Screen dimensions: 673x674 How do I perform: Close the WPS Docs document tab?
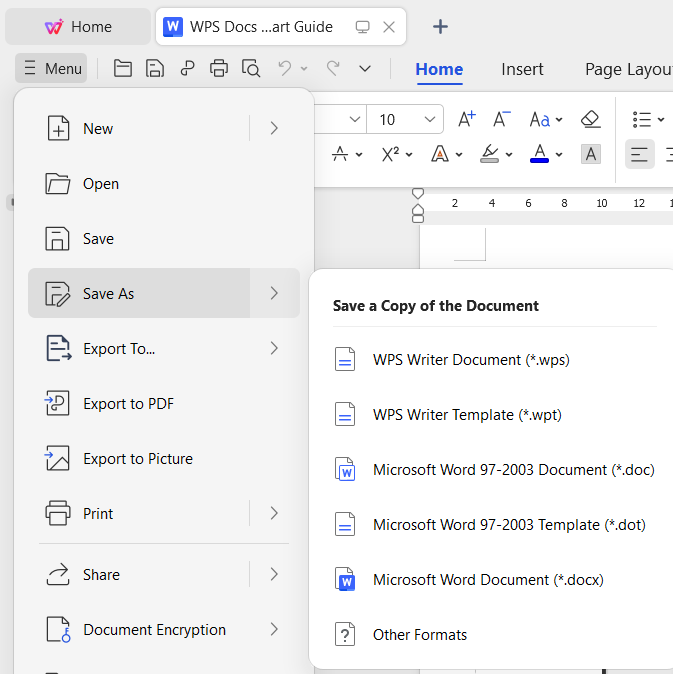tap(389, 27)
